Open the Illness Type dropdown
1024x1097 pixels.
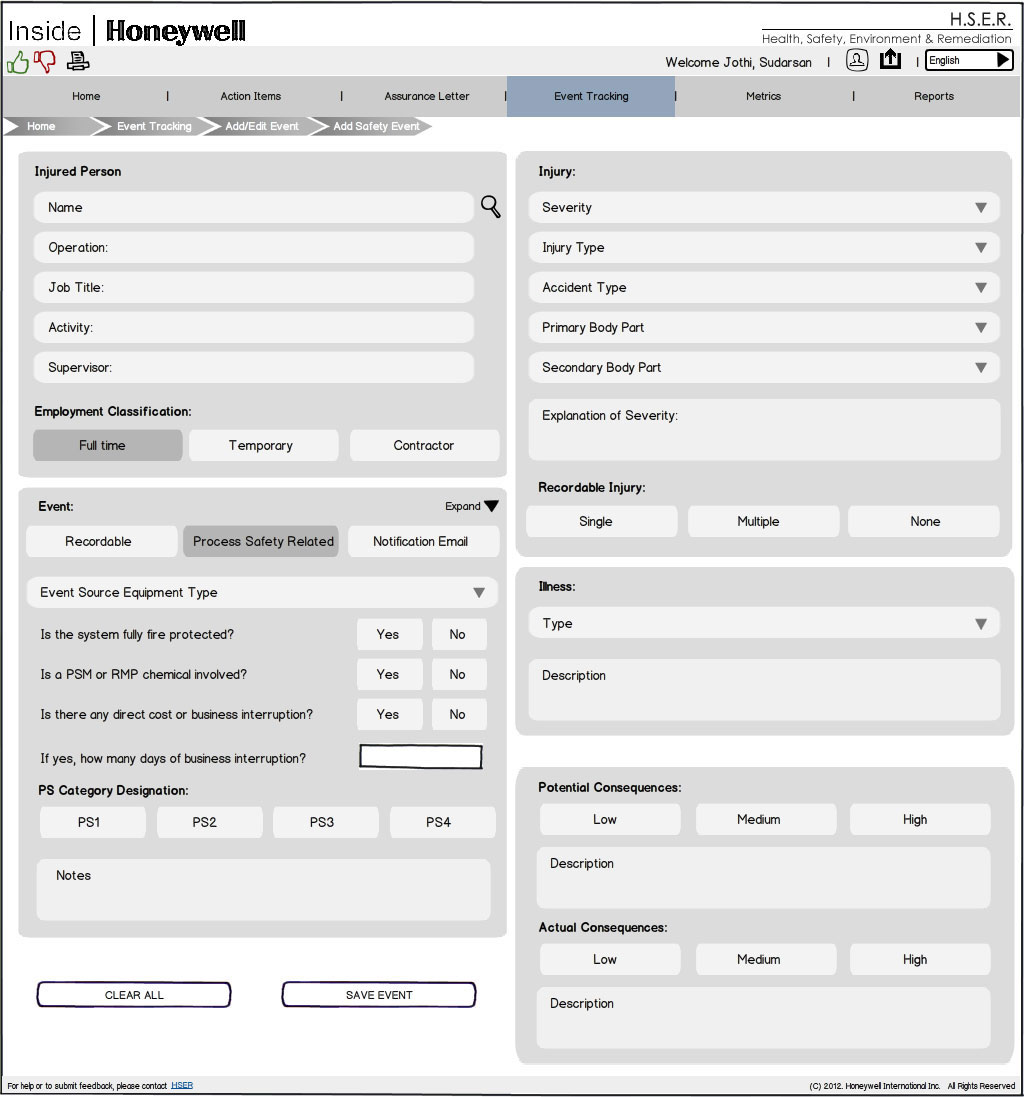coord(764,624)
